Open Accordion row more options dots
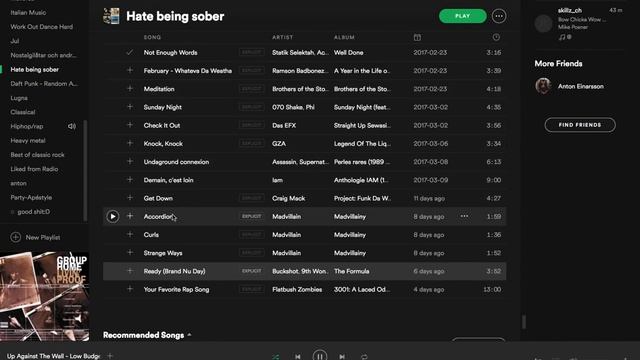This screenshot has height=360, width=640. pos(464,216)
